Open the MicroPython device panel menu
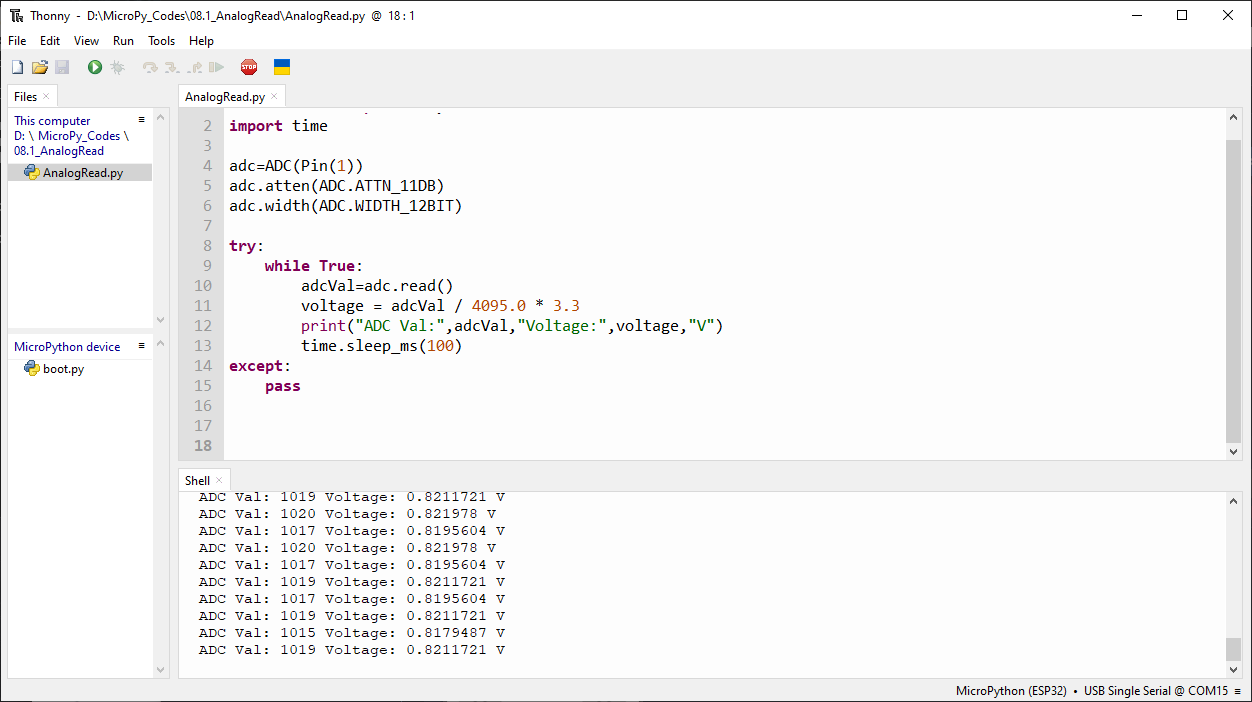Image resolution: width=1252 pixels, height=702 pixels. tap(142, 346)
